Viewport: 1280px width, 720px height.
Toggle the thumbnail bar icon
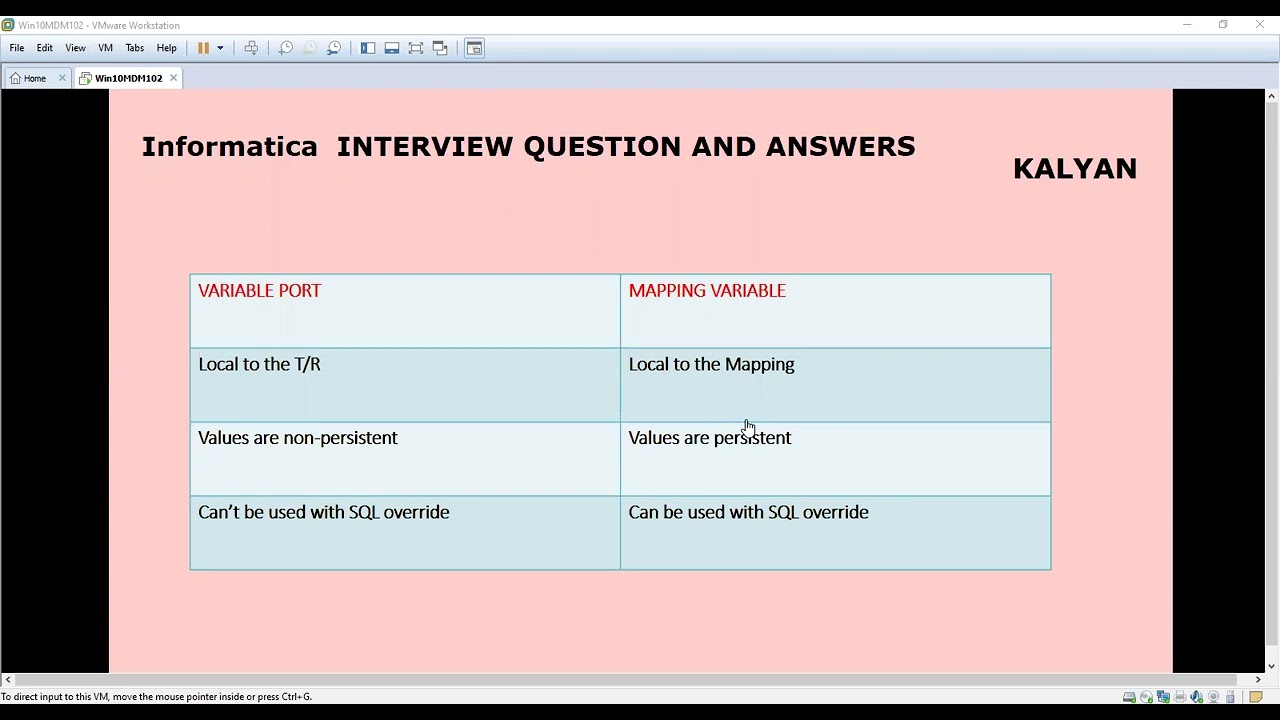point(392,48)
